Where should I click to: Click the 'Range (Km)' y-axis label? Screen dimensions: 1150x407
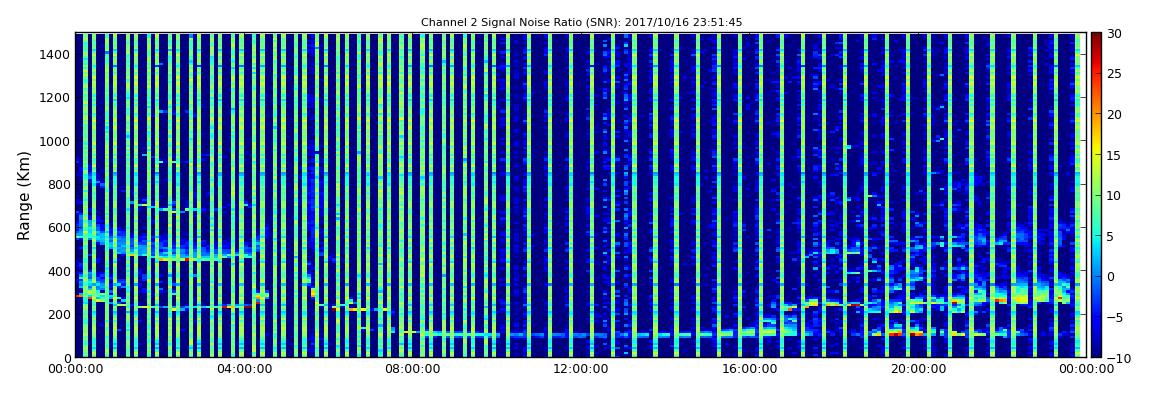24,196
